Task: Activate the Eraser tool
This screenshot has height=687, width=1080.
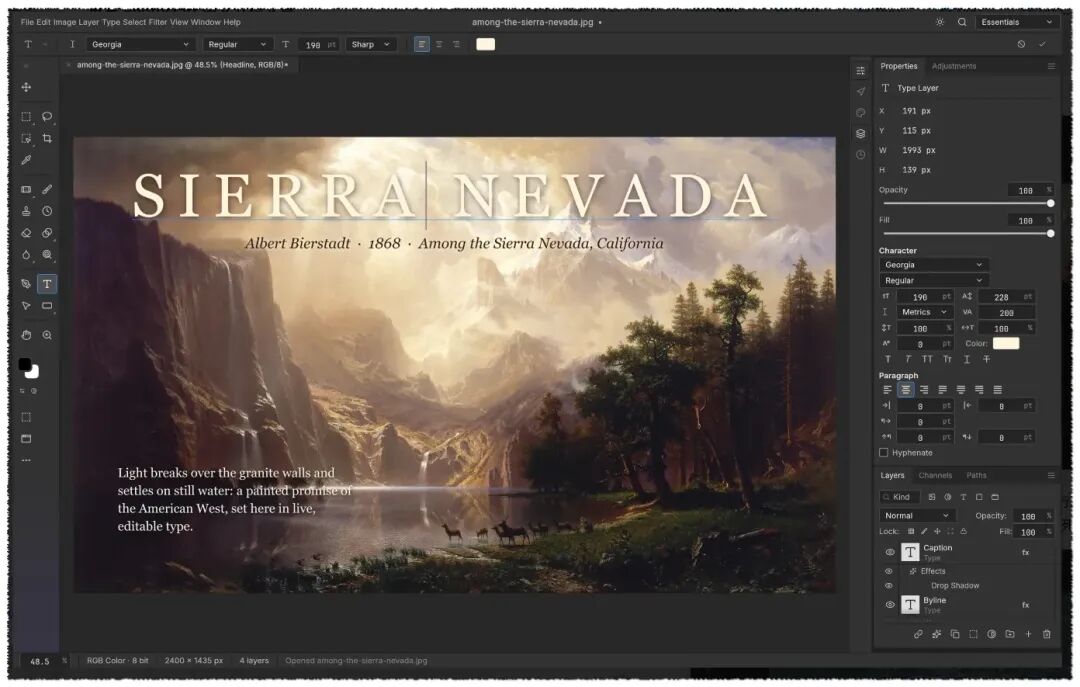Action: [x=26, y=233]
